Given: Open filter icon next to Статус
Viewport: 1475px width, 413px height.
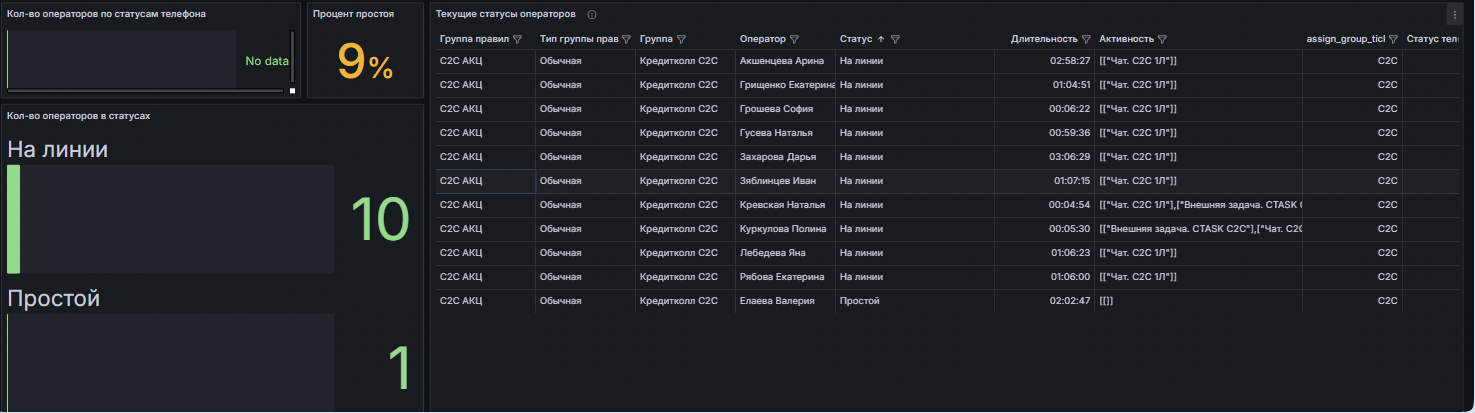Looking at the screenshot, I should click(x=895, y=39).
